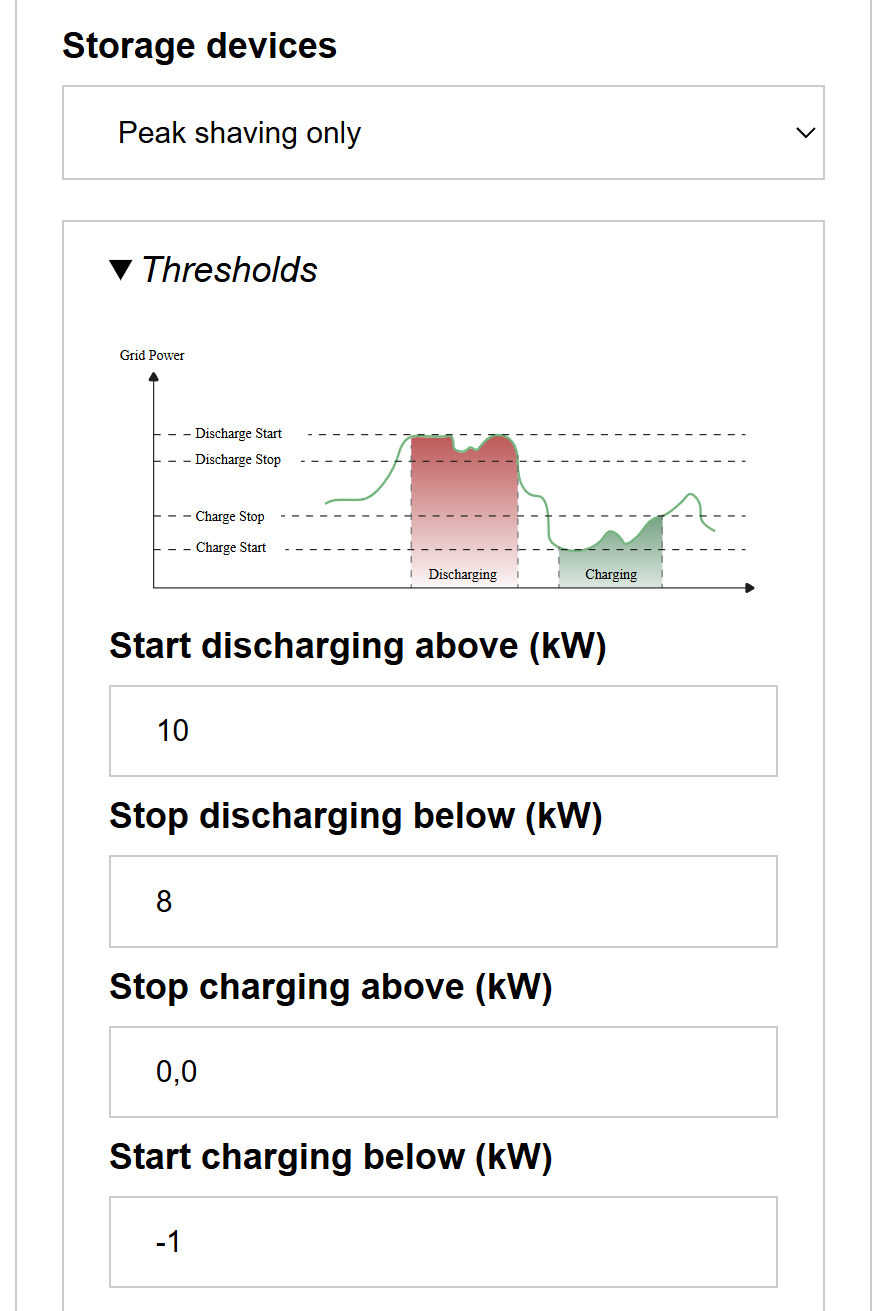The height and width of the screenshot is (1311, 884).
Task: Click the "Charge Start" label in chart
Action: coord(231,548)
